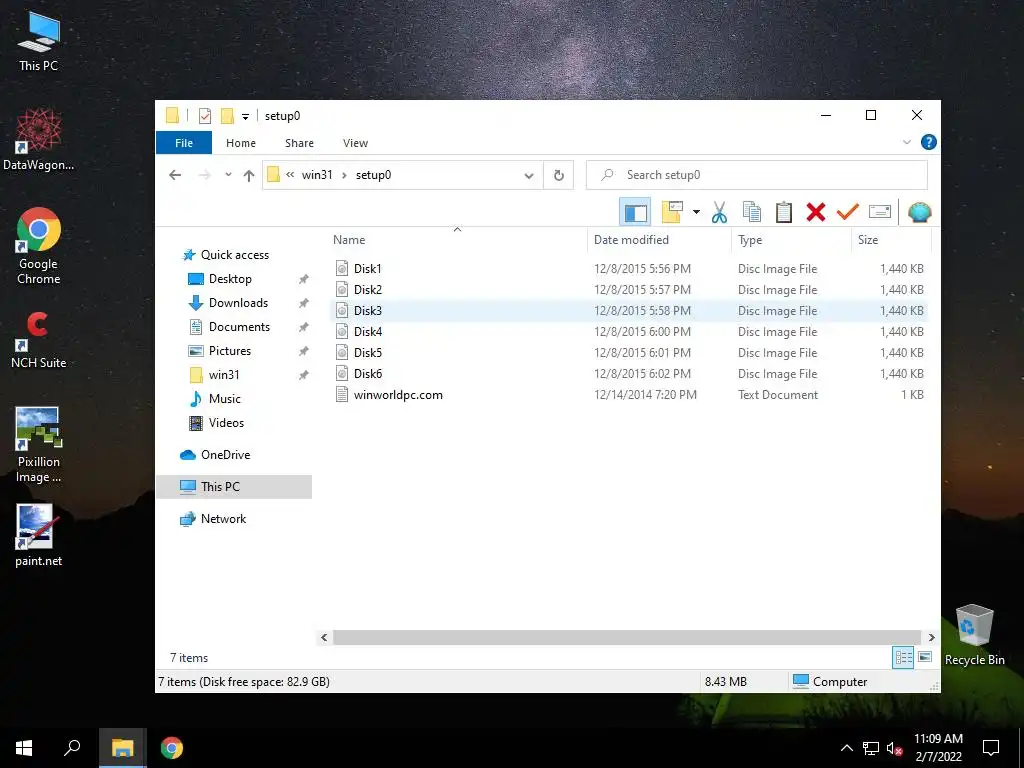Click the New folder quick access icon in title bar
Viewport: 1024px width, 768px height.
[x=227, y=116]
